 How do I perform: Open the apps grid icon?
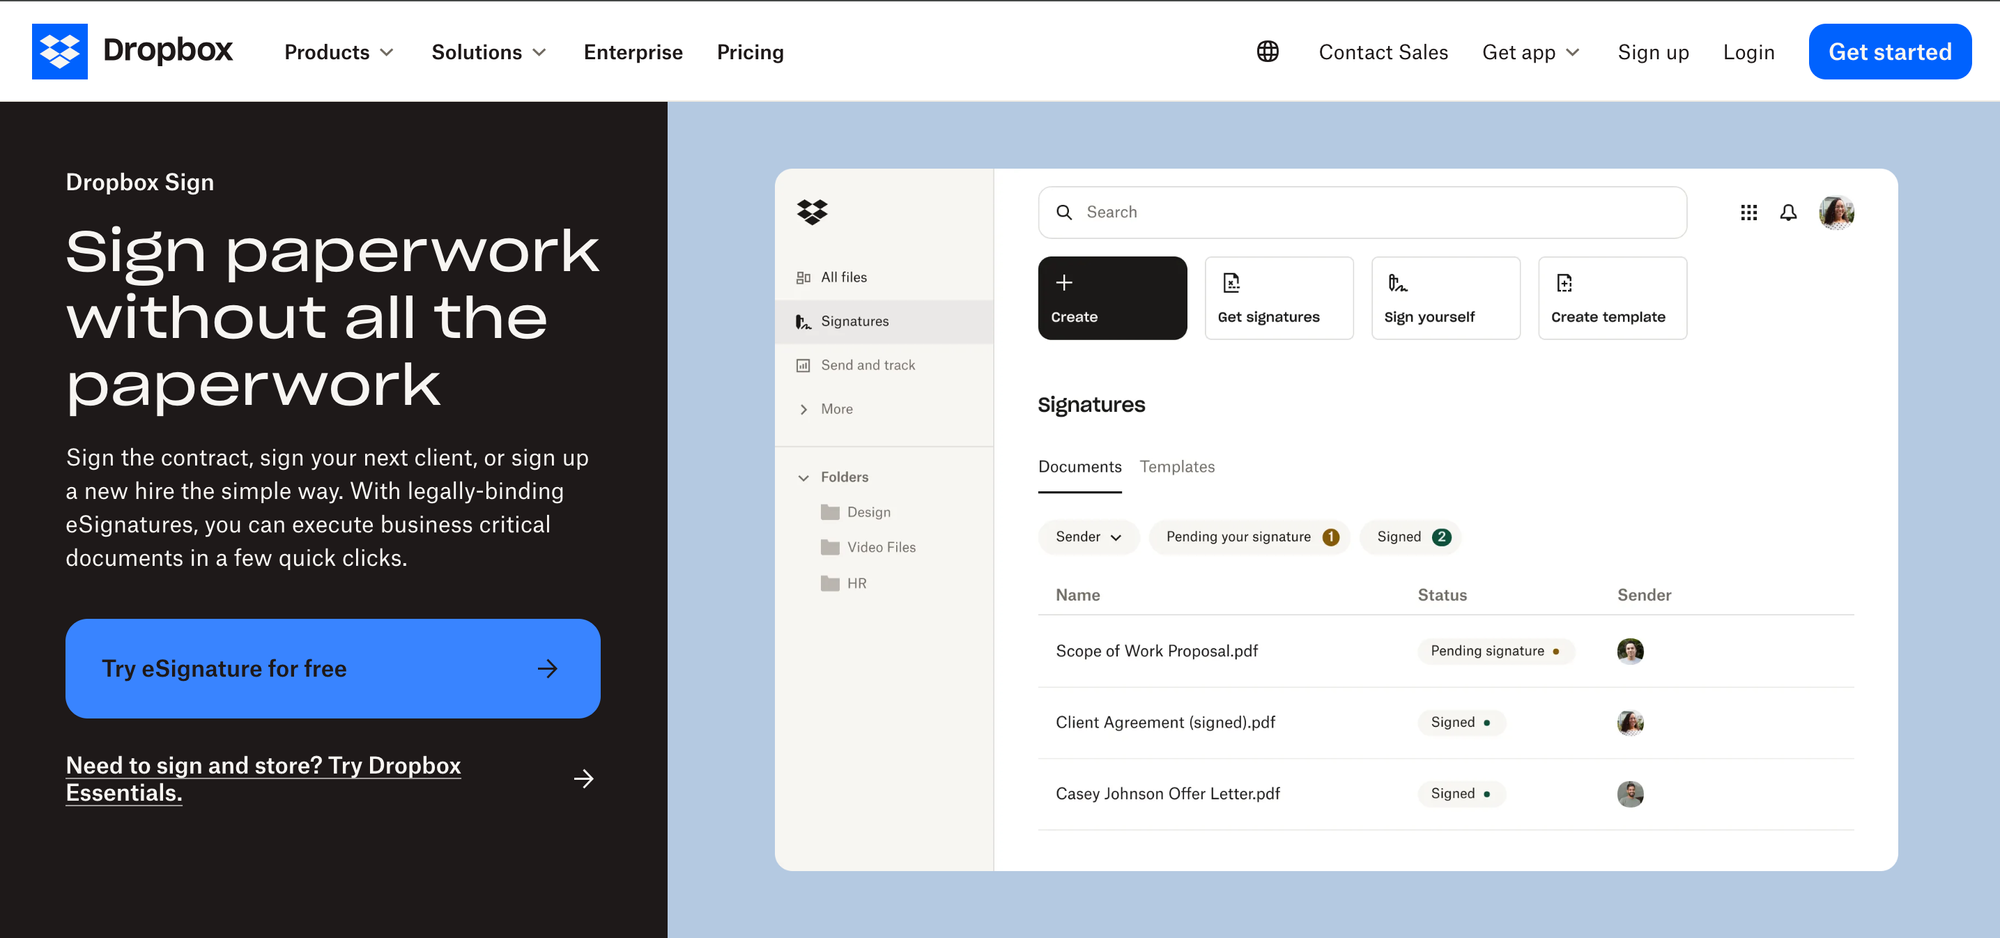pyautogui.click(x=1748, y=212)
